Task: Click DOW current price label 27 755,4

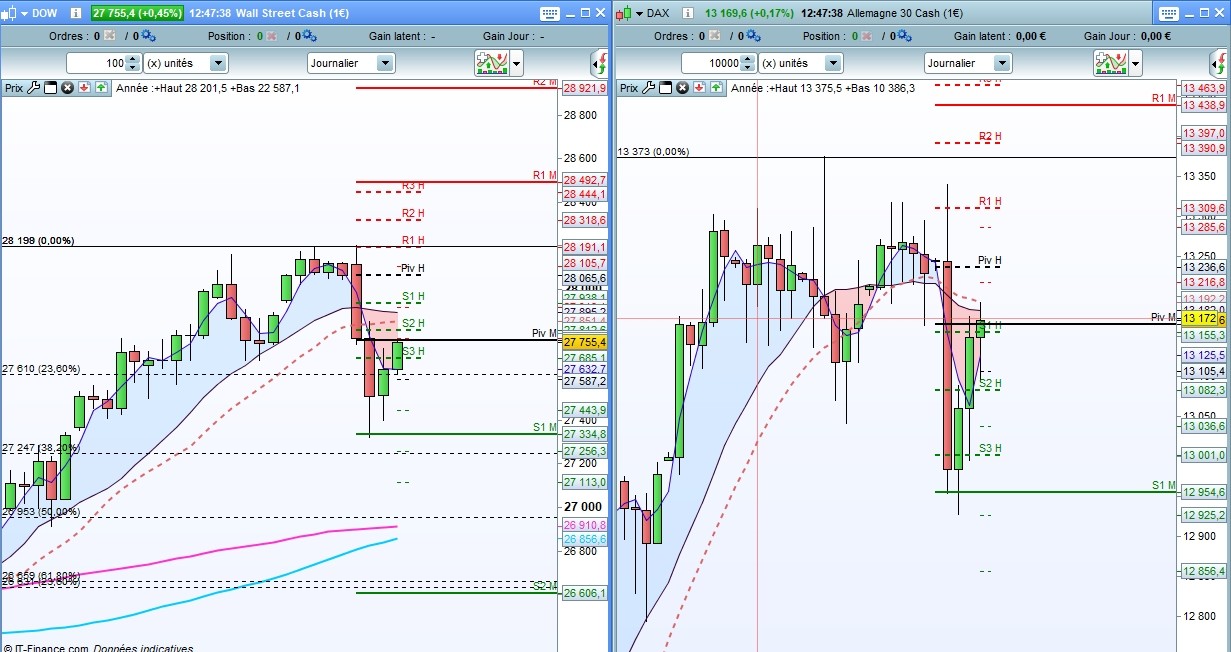Action: click(x=585, y=342)
